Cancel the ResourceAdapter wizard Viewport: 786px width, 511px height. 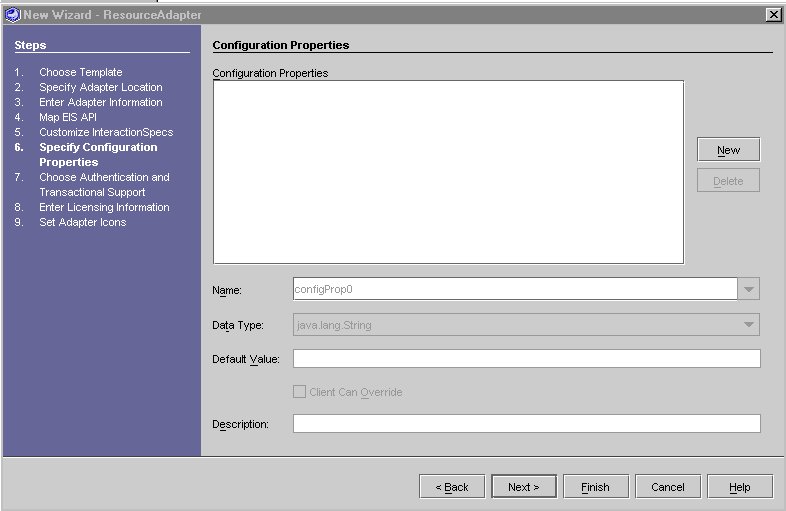click(x=668, y=487)
